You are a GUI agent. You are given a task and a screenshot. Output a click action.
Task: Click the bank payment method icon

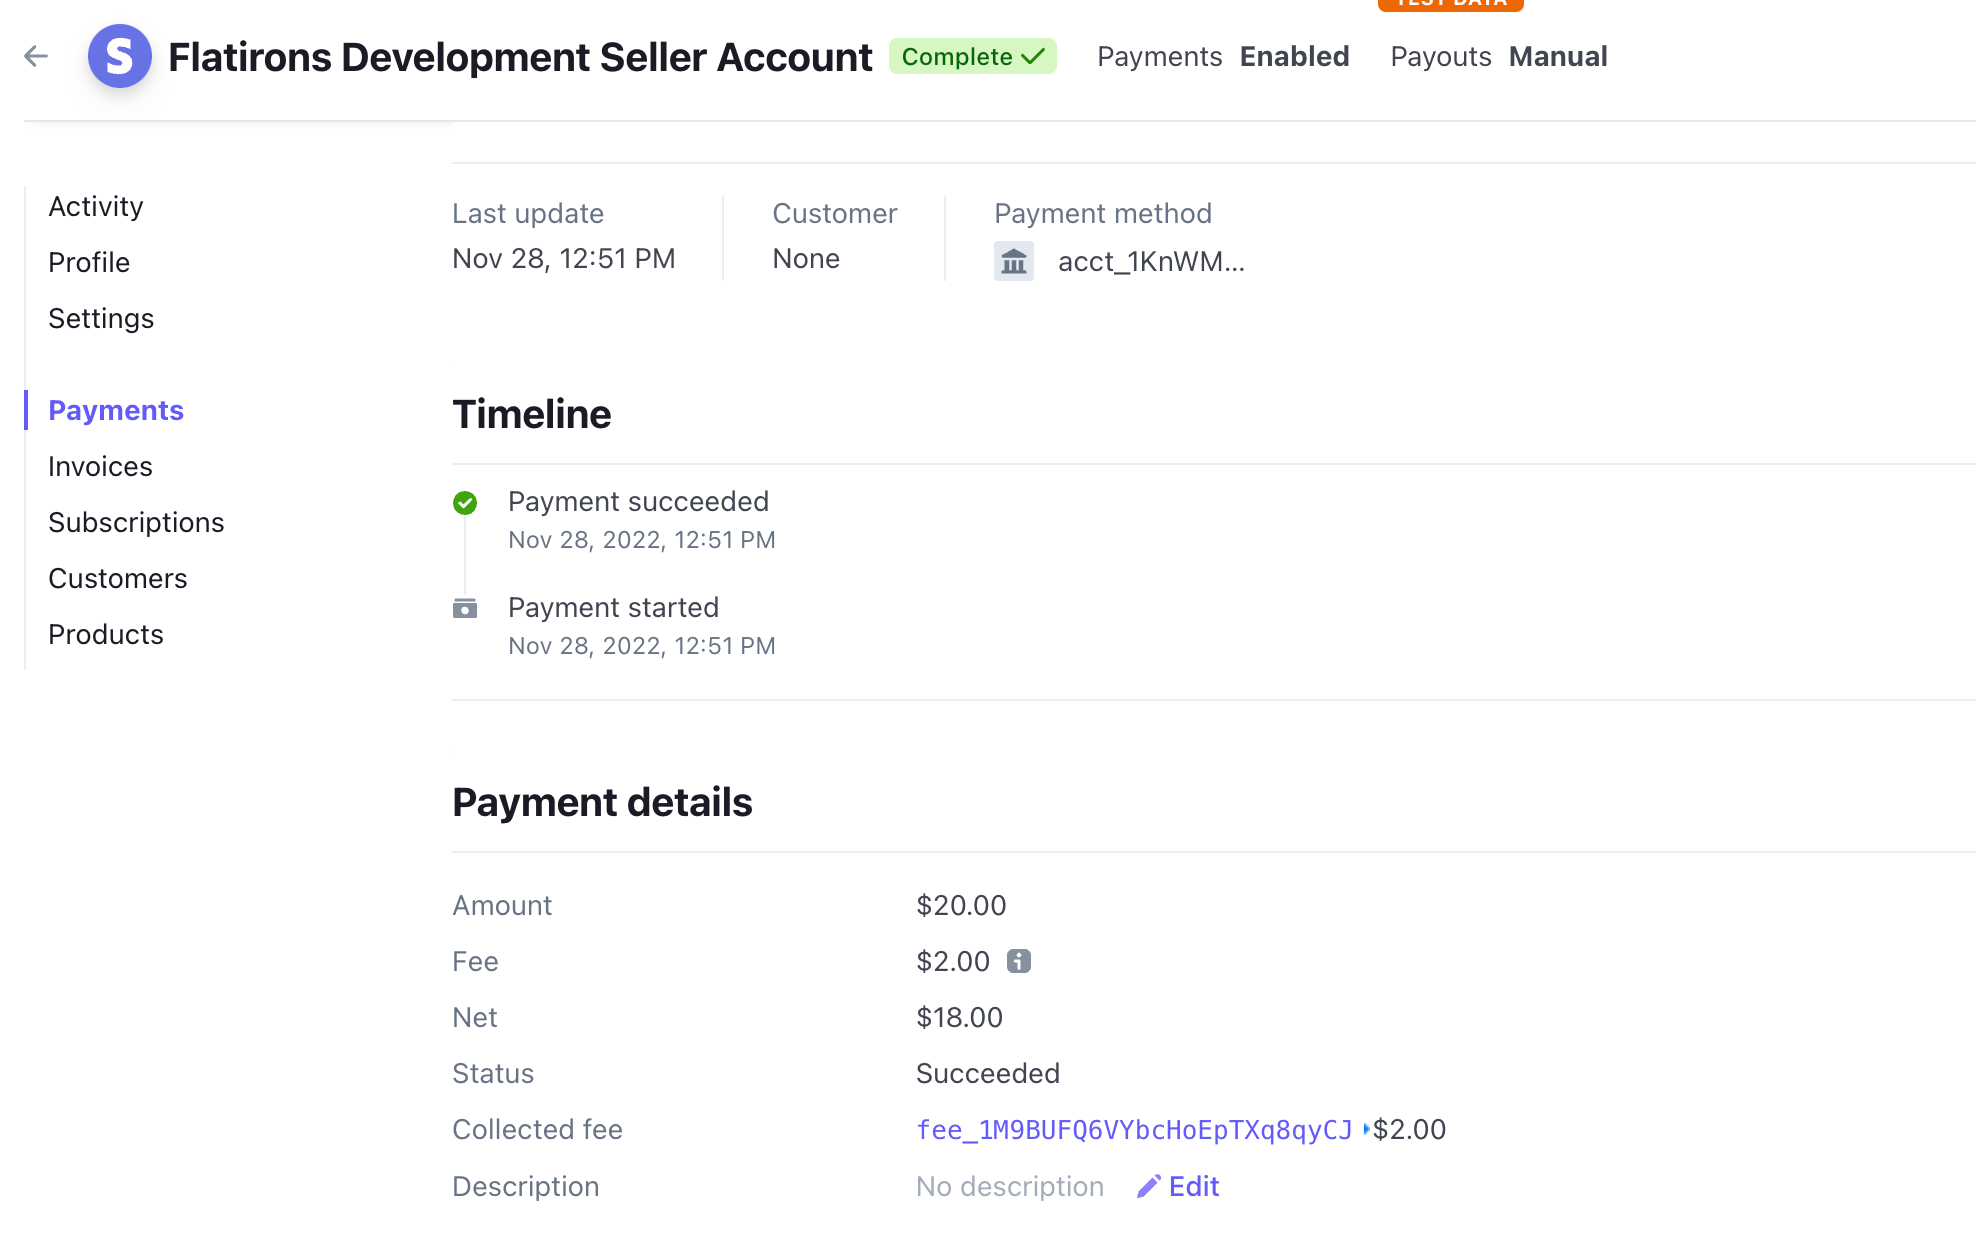tap(1013, 261)
